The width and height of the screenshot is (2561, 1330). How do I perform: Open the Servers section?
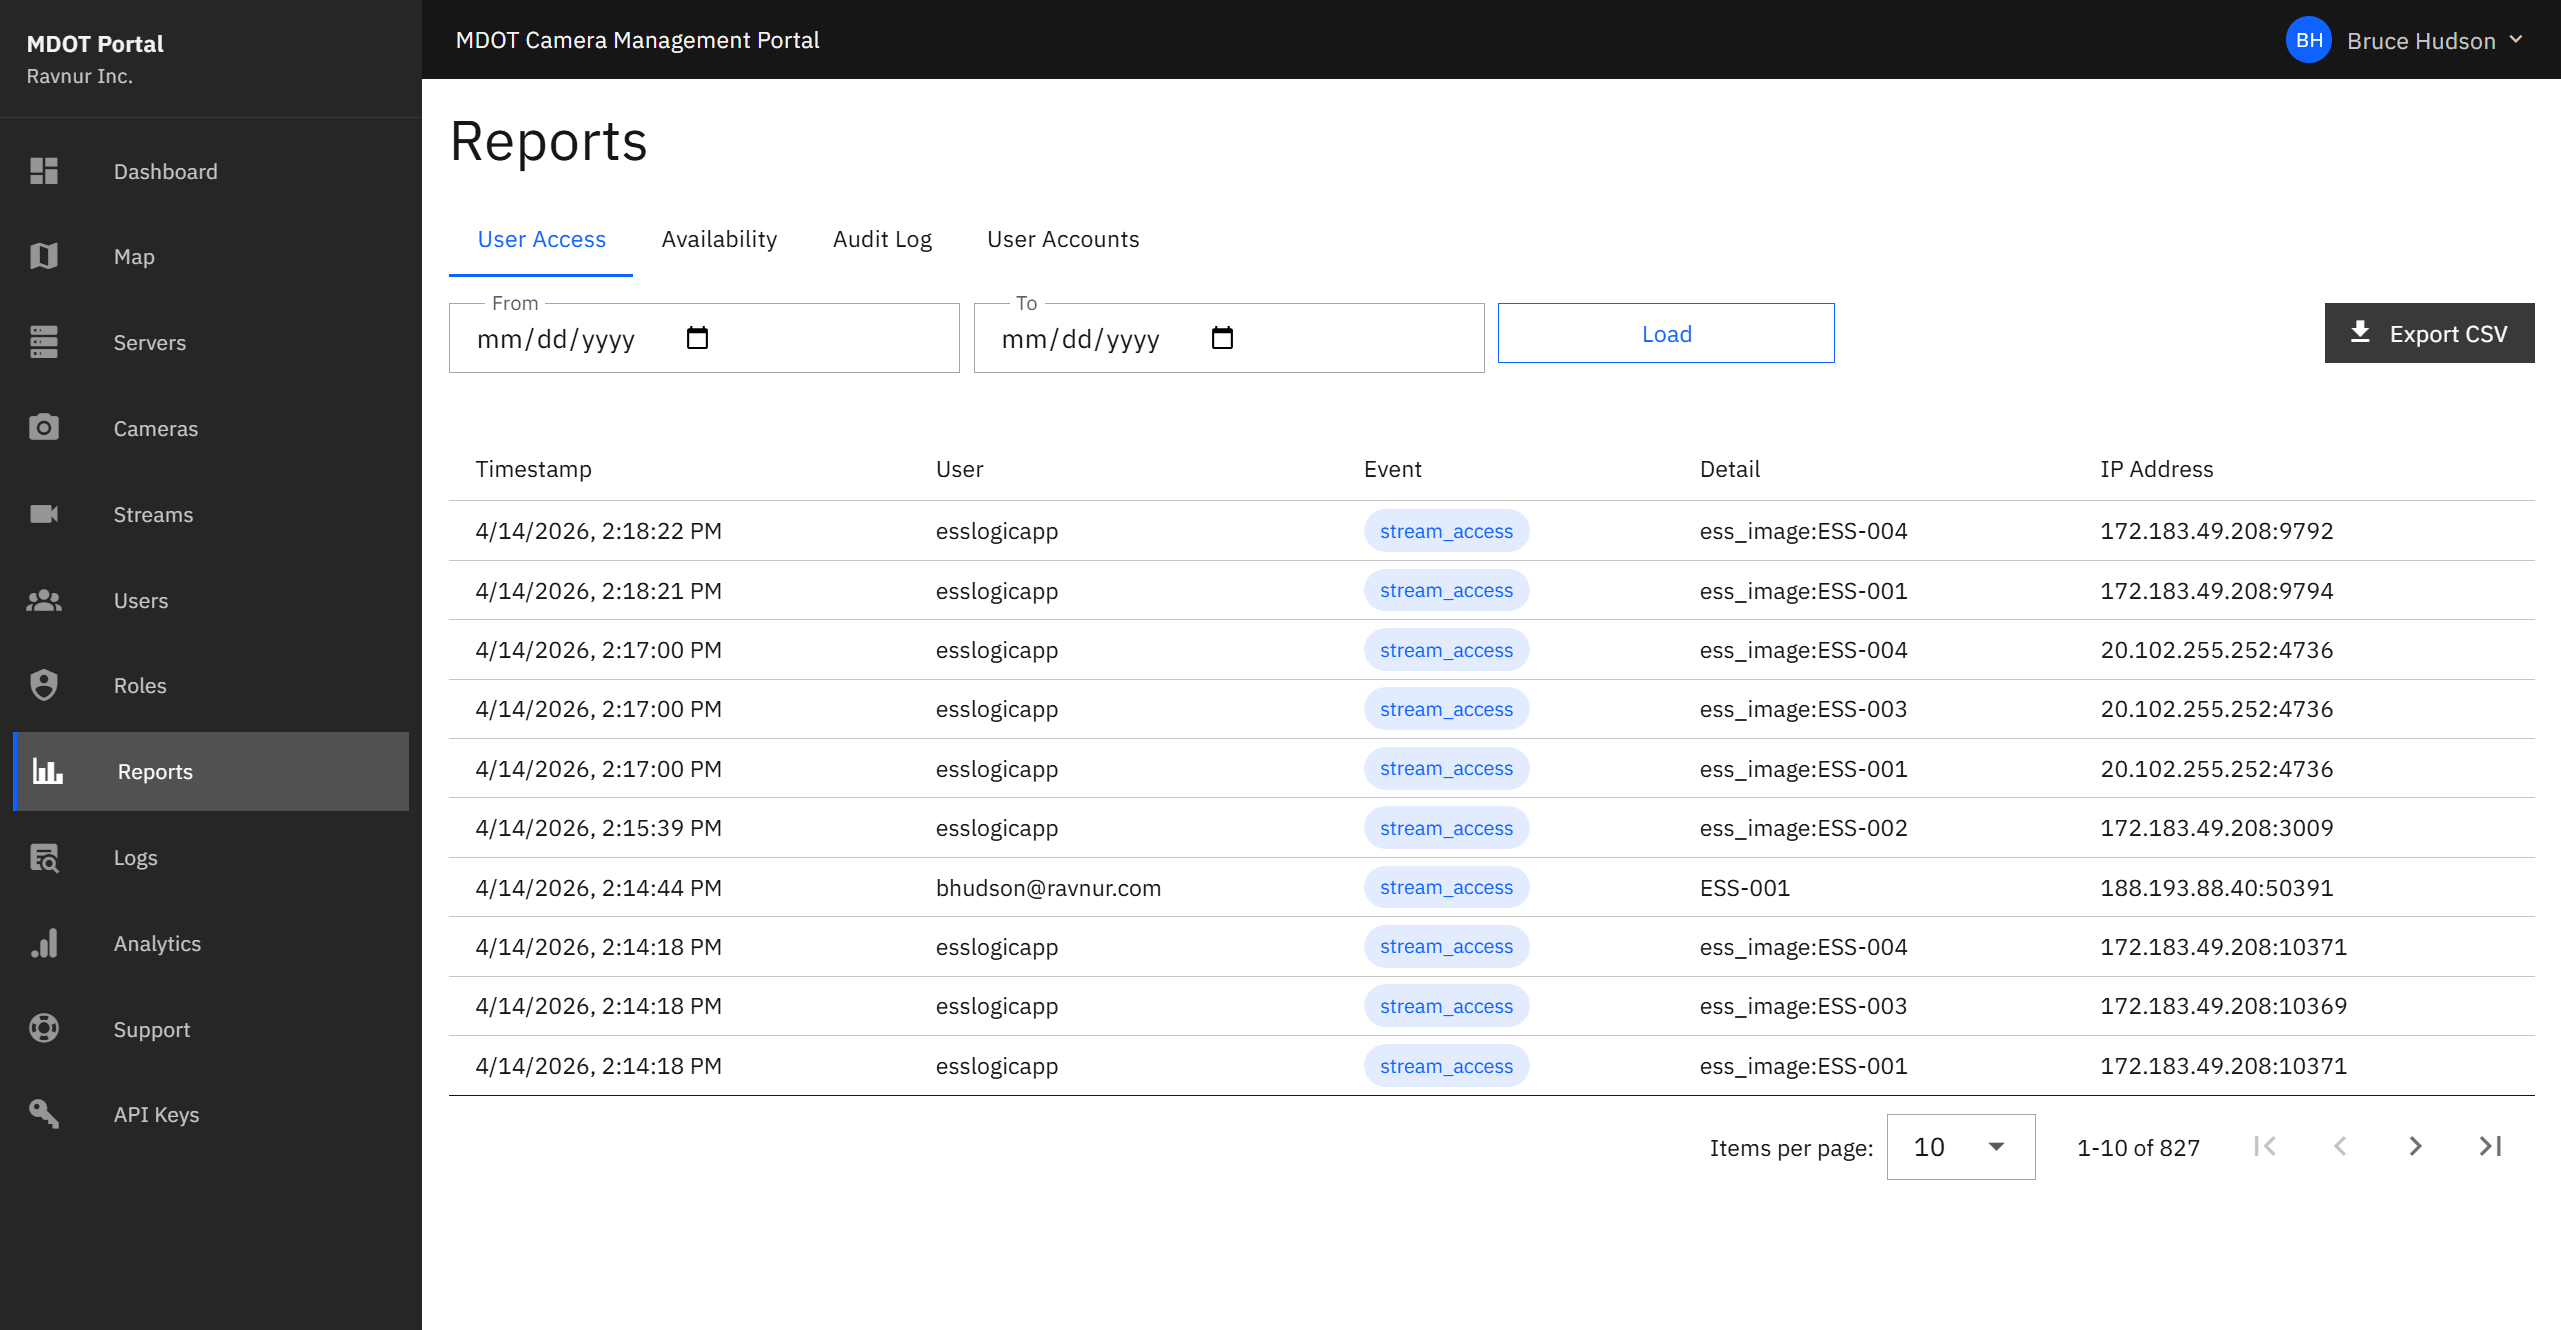pos(149,342)
